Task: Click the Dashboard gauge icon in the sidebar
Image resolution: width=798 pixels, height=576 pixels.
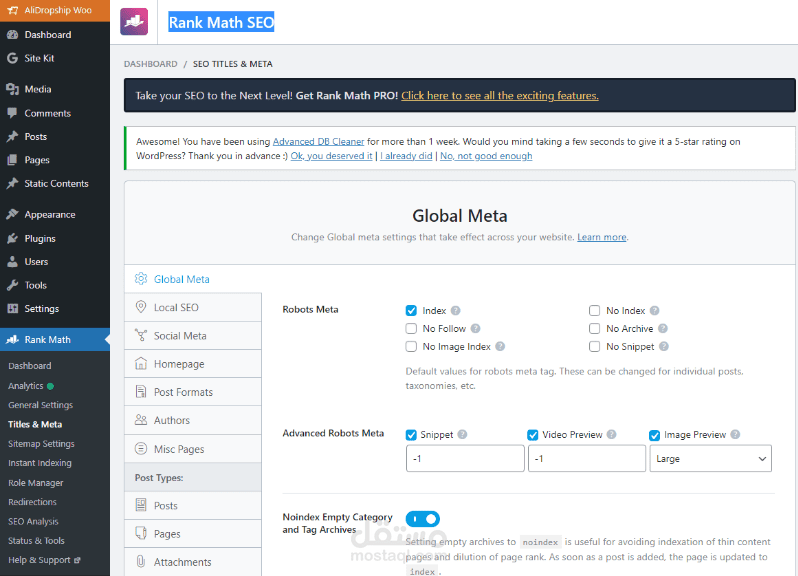Action: (13, 35)
